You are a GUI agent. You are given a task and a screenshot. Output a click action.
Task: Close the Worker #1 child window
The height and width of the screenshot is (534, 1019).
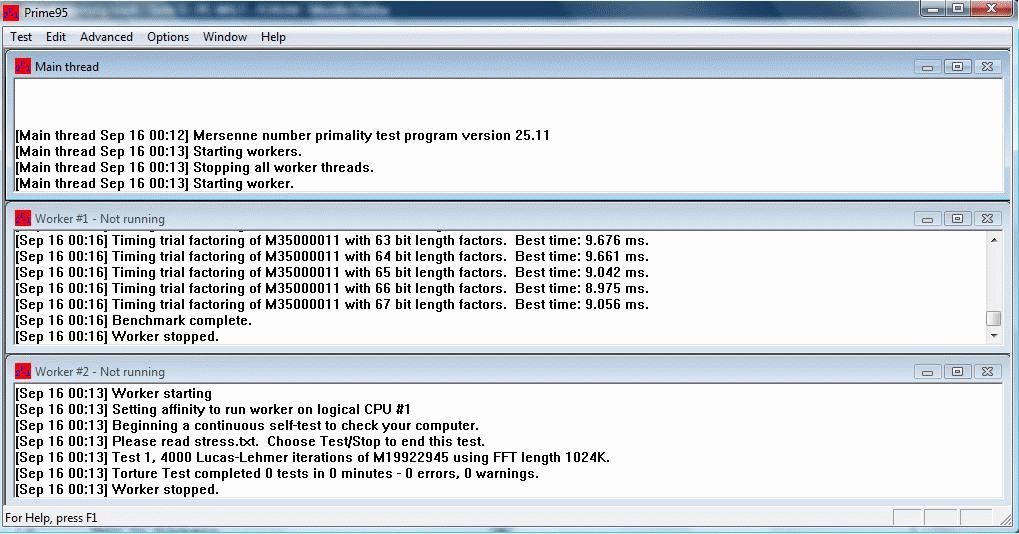click(987, 218)
